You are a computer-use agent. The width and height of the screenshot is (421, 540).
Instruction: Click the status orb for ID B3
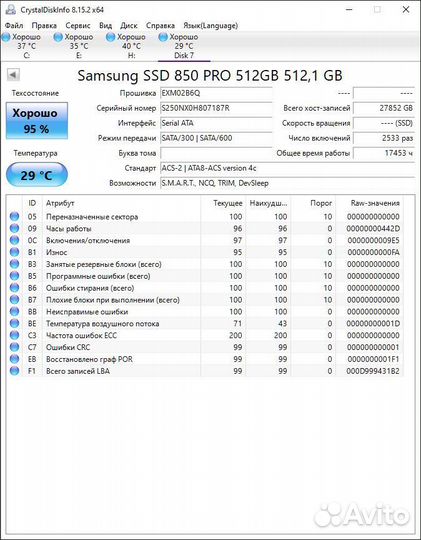(x=14, y=264)
